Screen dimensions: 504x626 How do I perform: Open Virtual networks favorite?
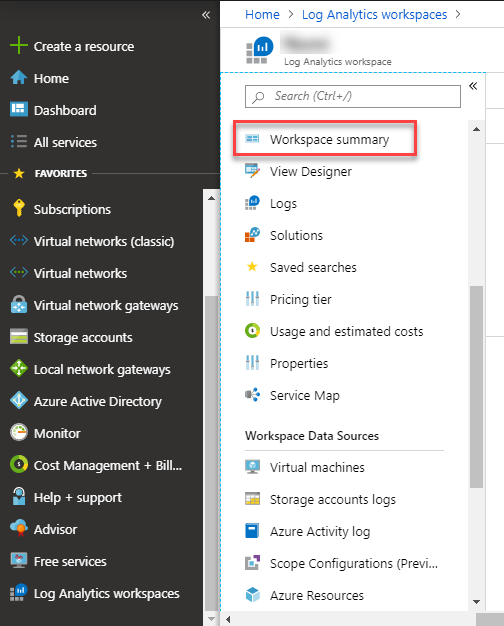(80, 273)
